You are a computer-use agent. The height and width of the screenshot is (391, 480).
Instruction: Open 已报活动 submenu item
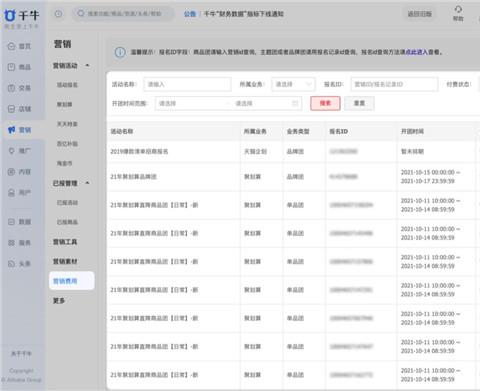pos(67,203)
